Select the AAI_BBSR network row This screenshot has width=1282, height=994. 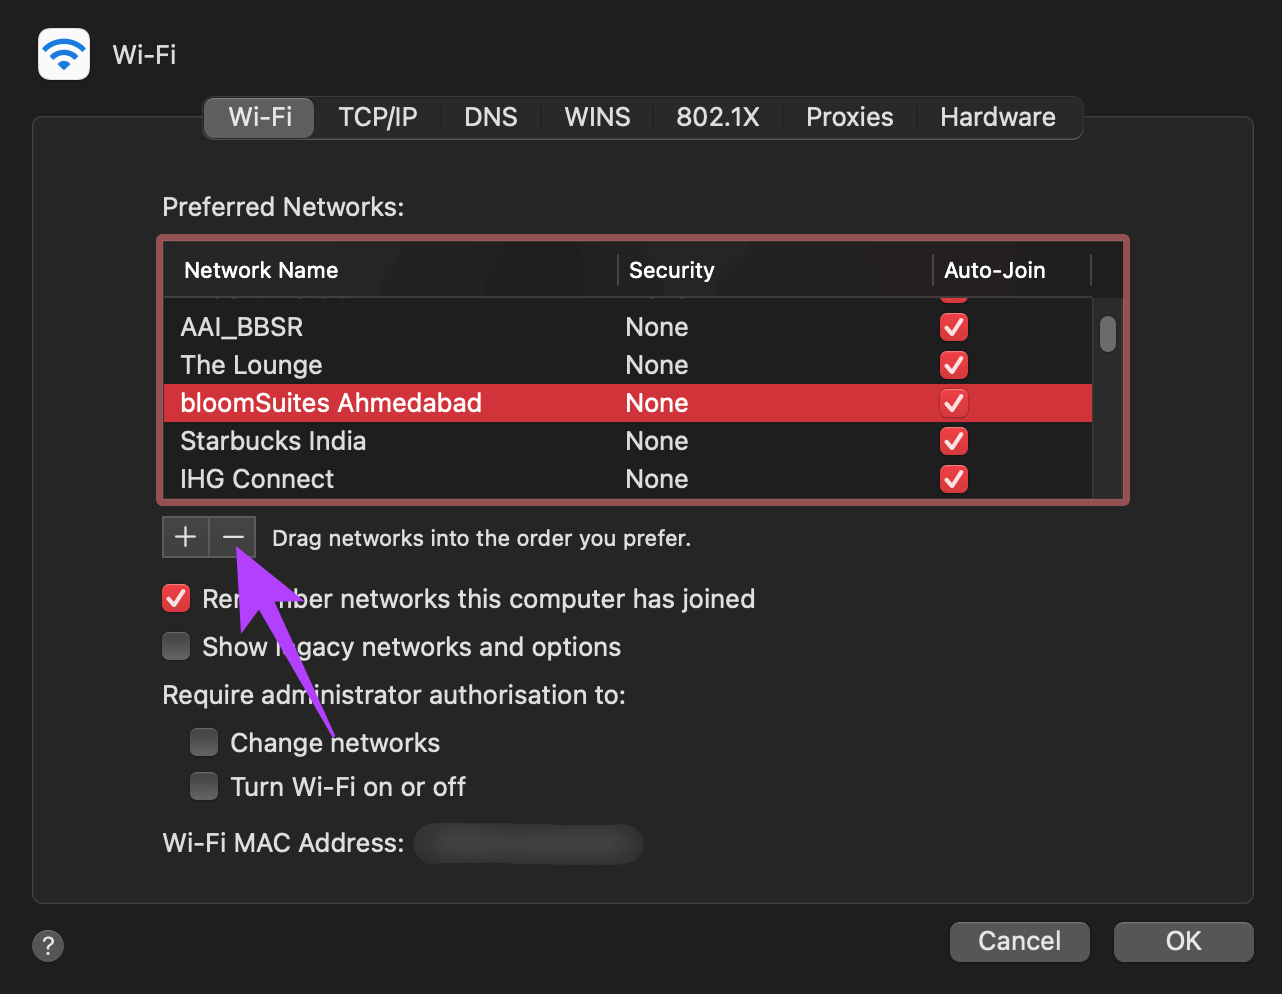pyautogui.click(x=628, y=327)
